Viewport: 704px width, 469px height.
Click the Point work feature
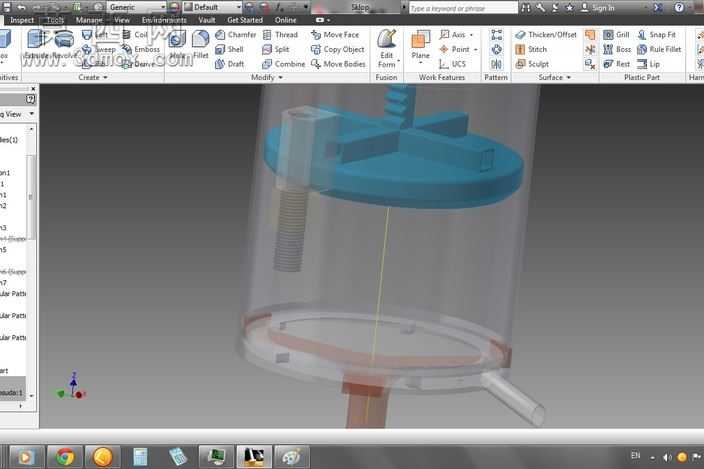pyautogui.click(x=455, y=49)
